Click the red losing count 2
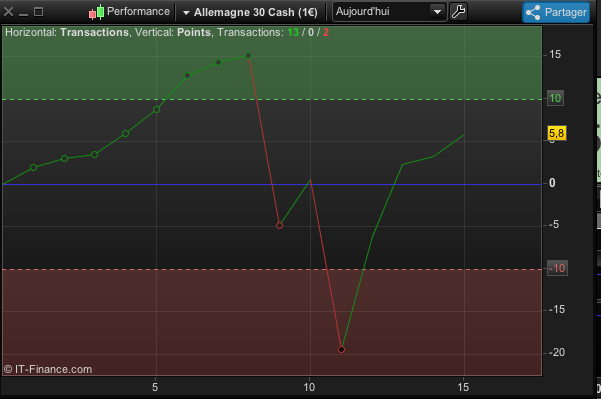 coord(326,33)
